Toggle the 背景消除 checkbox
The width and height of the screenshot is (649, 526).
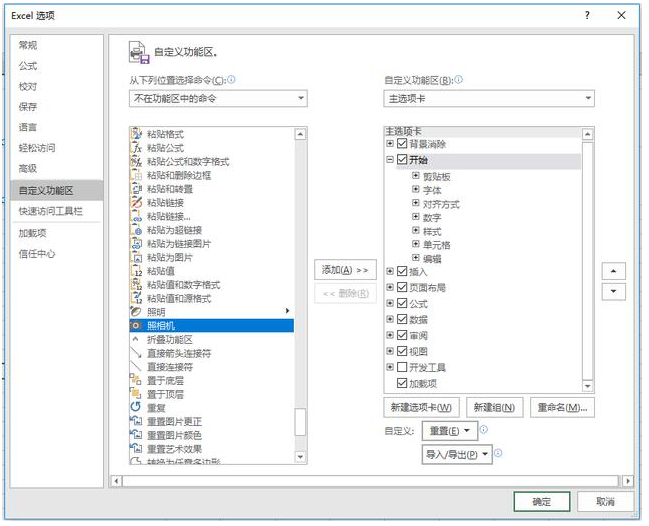(402, 144)
